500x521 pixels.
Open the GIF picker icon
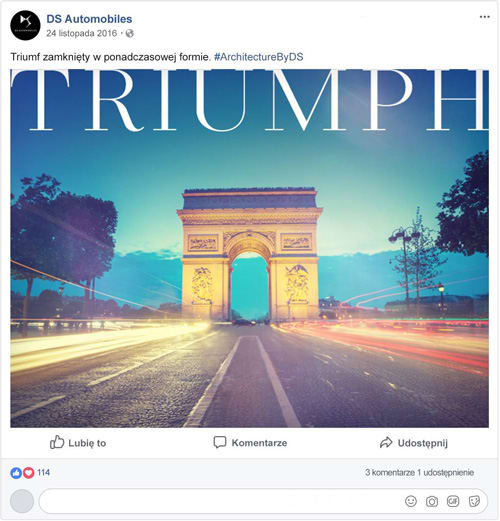pyautogui.click(x=453, y=501)
